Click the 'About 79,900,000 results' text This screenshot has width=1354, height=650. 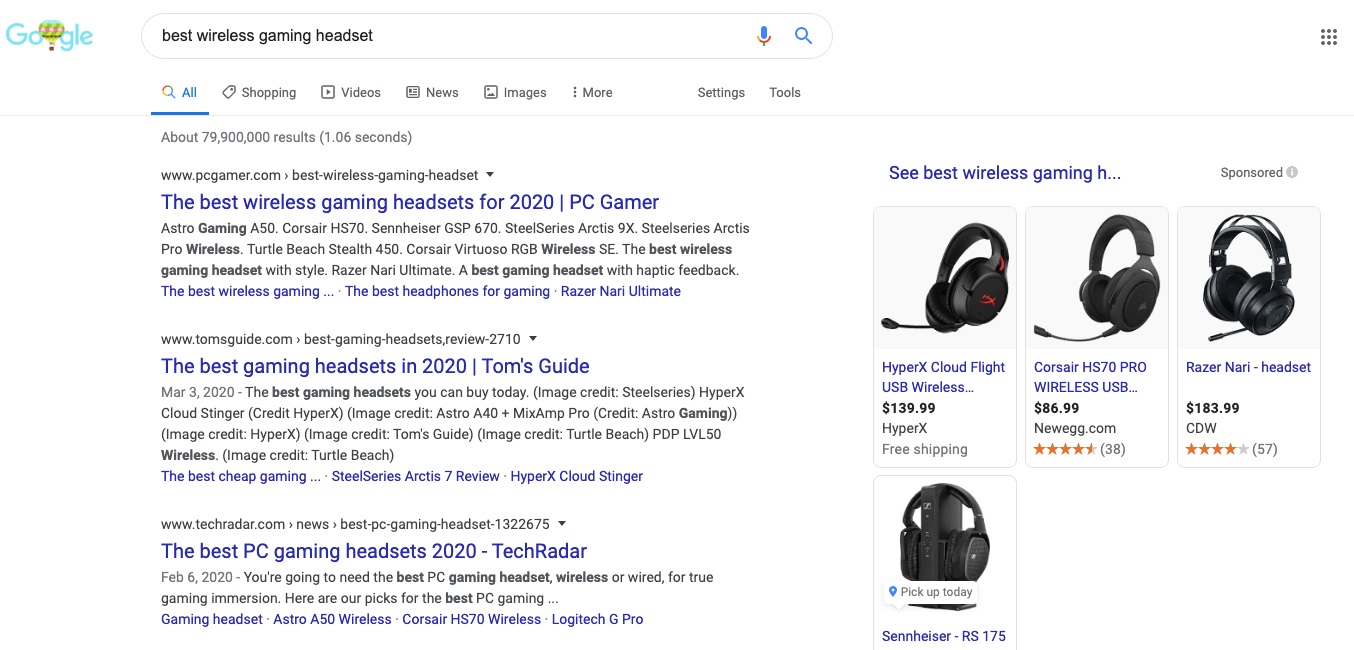[286, 137]
